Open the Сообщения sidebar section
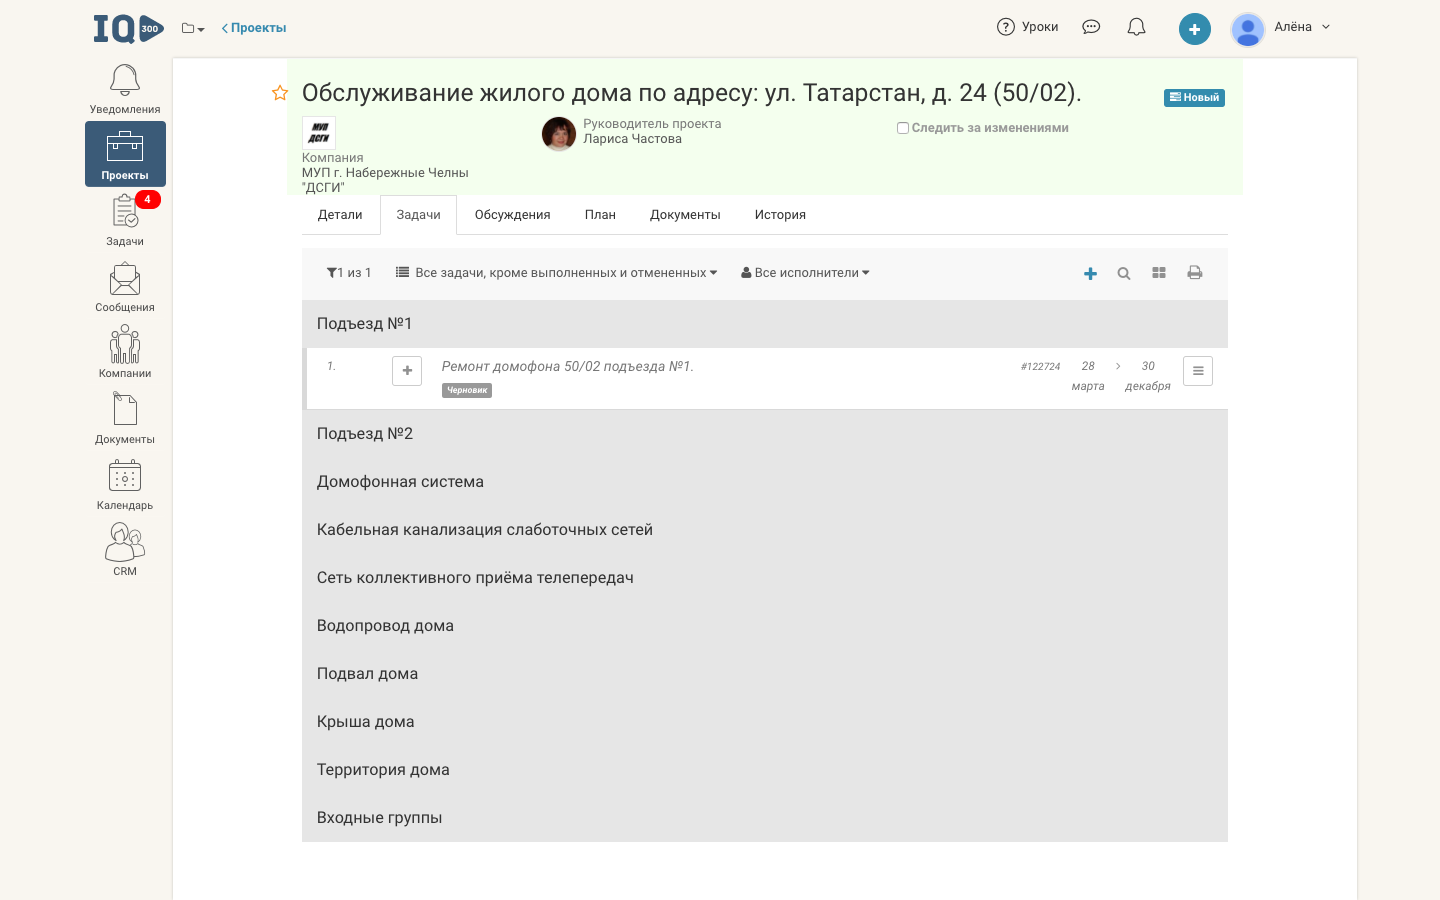 [x=124, y=287]
